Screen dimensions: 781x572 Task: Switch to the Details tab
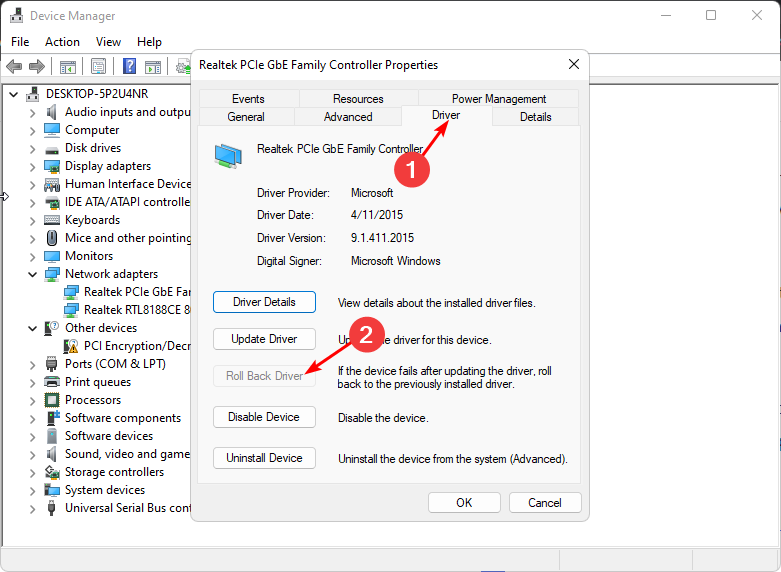(535, 117)
